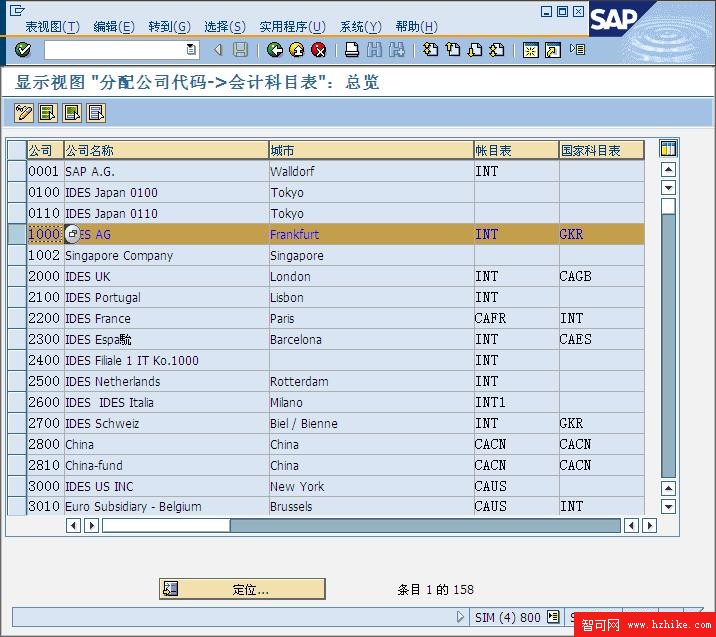Click the 公司 column header
This screenshot has height=637, width=716.
(x=46, y=150)
